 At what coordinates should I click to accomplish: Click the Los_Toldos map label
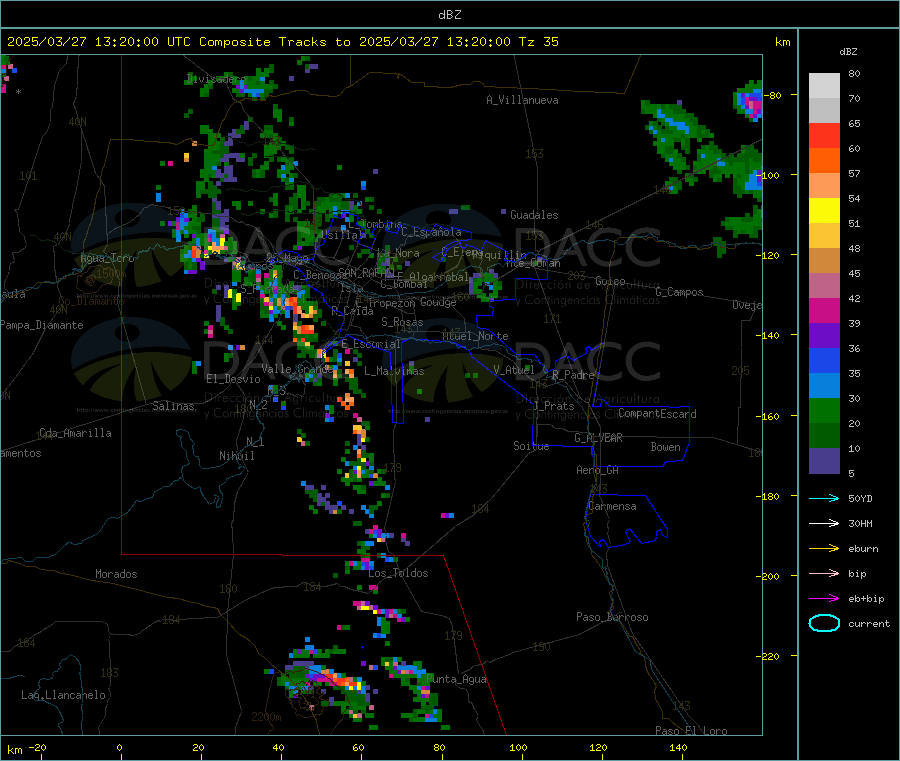398,573
